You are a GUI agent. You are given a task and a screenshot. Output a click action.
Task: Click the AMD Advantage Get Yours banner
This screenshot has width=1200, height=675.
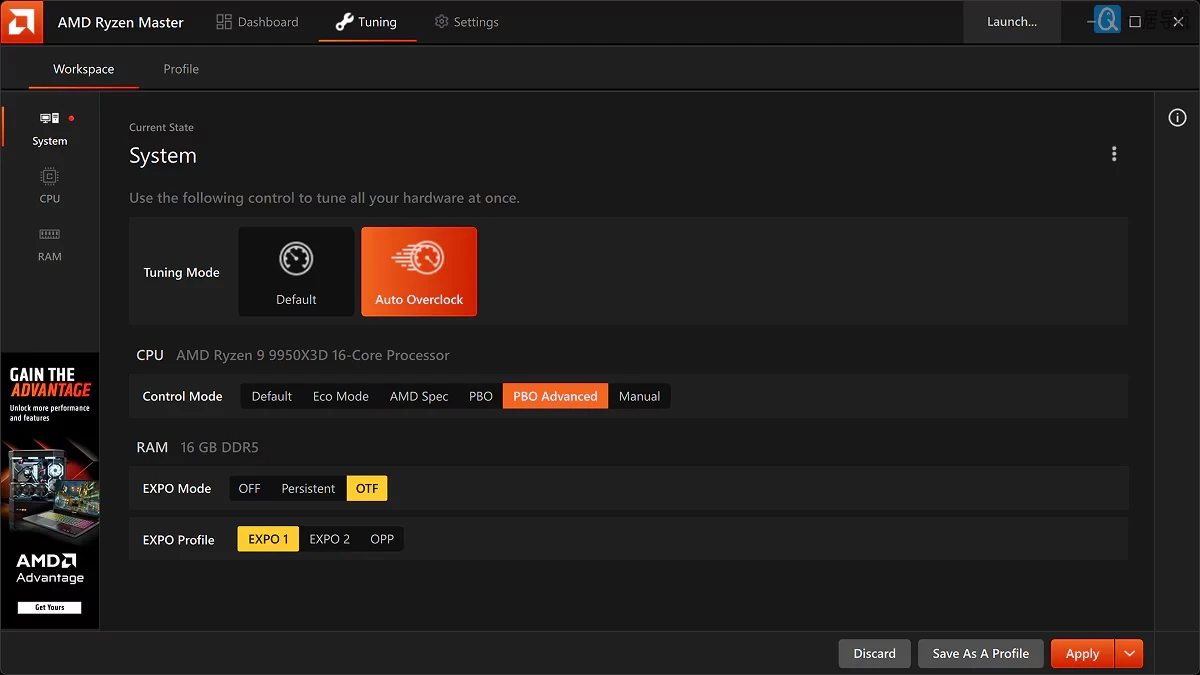point(50,607)
